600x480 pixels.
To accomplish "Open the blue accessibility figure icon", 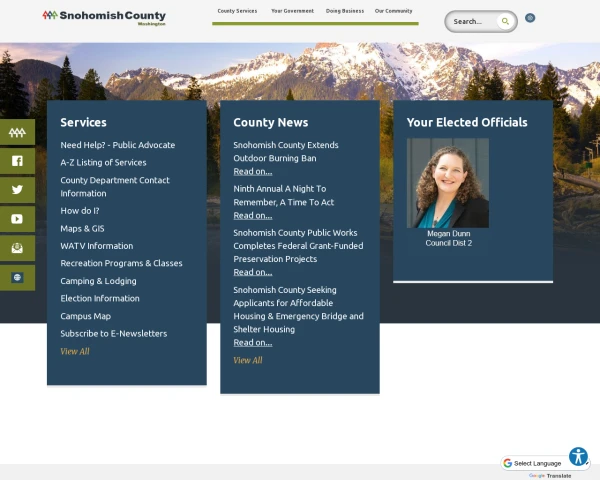I will (x=578, y=456).
